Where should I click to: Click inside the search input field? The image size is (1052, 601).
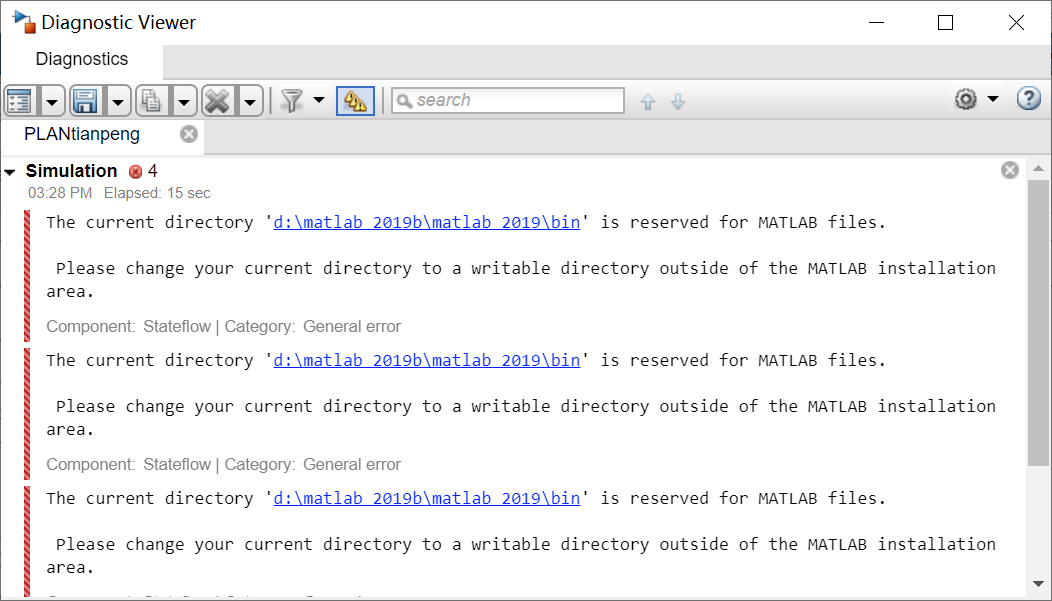point(510,100)
